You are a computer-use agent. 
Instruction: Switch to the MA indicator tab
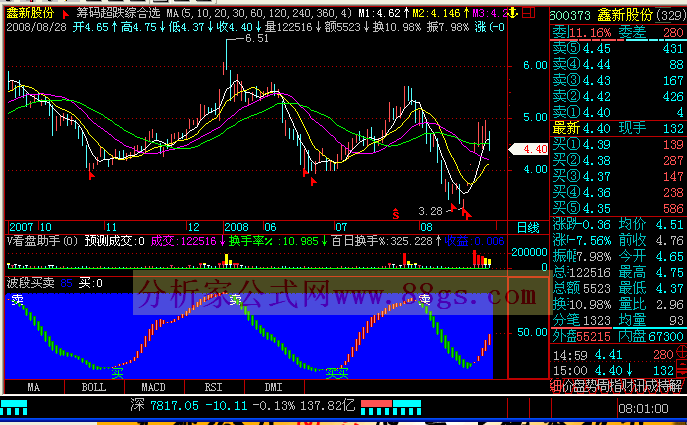(x=34, y=387)
